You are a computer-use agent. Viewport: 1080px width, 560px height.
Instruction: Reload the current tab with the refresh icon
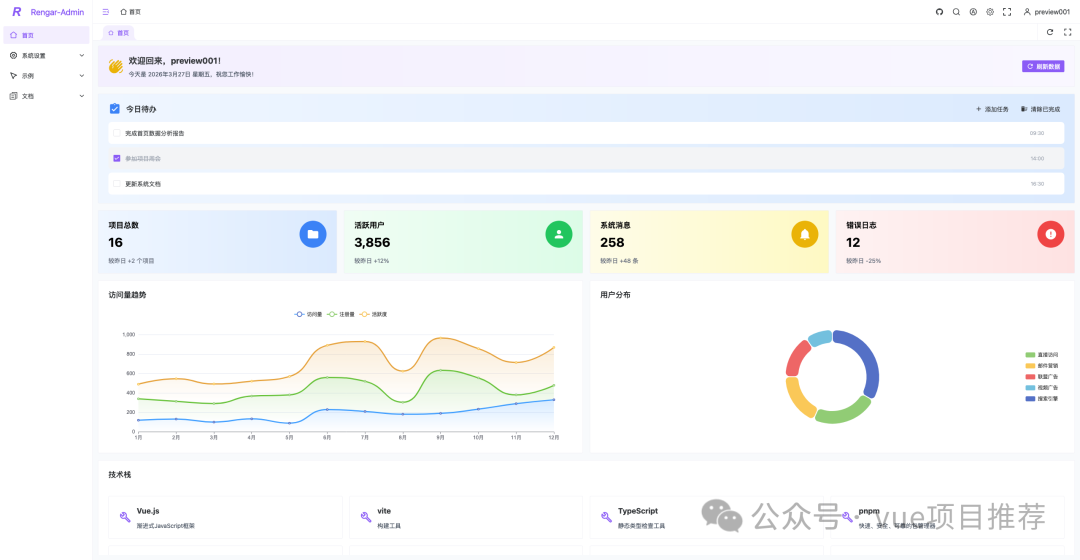1050,32
